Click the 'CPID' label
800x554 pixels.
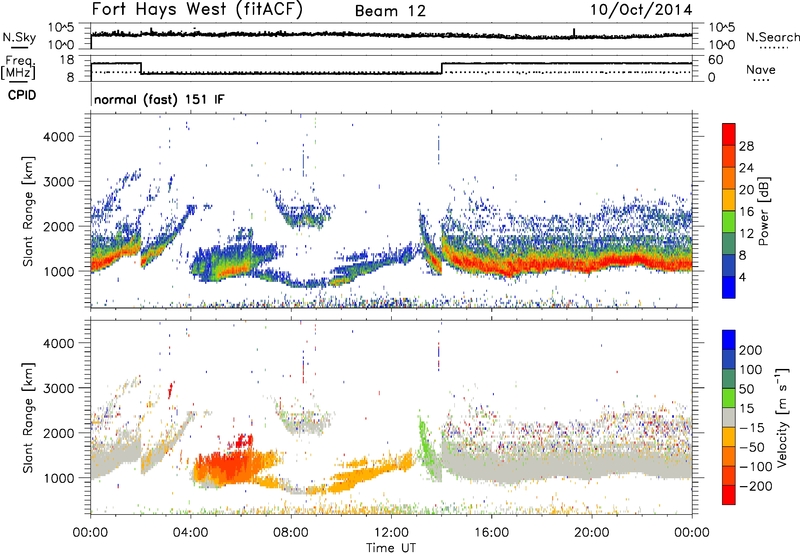(x=22, y=95)
